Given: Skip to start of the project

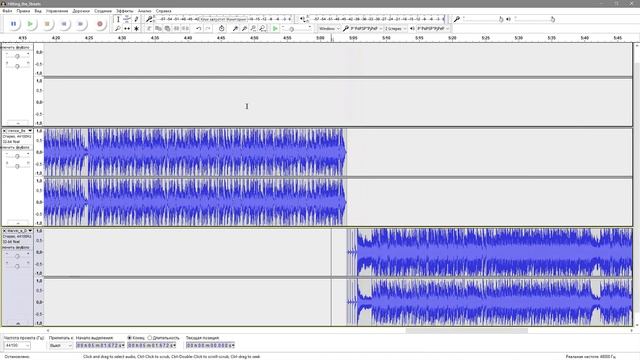Looking at the screenshot, I should point(64,24).
